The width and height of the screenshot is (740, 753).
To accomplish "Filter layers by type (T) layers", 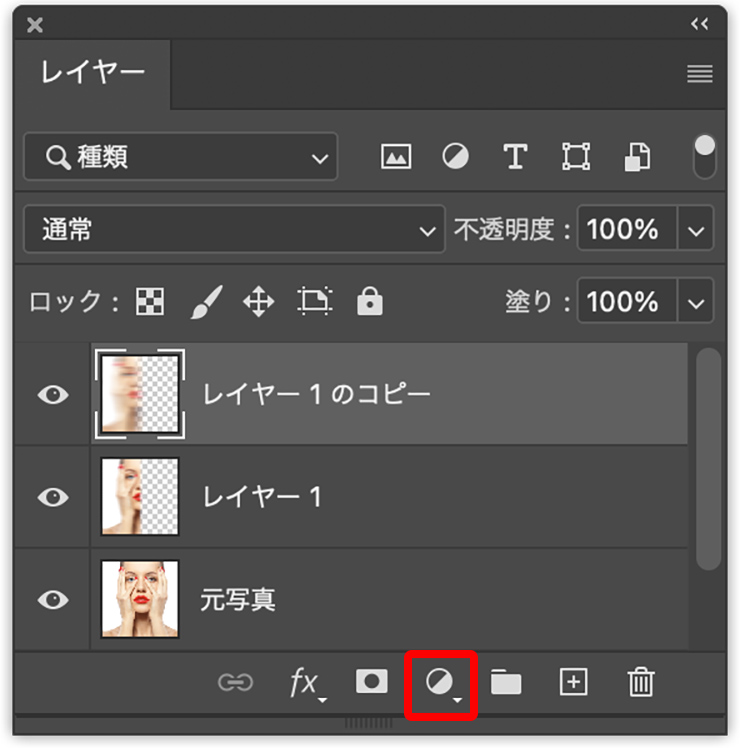I will pos(515,157).
